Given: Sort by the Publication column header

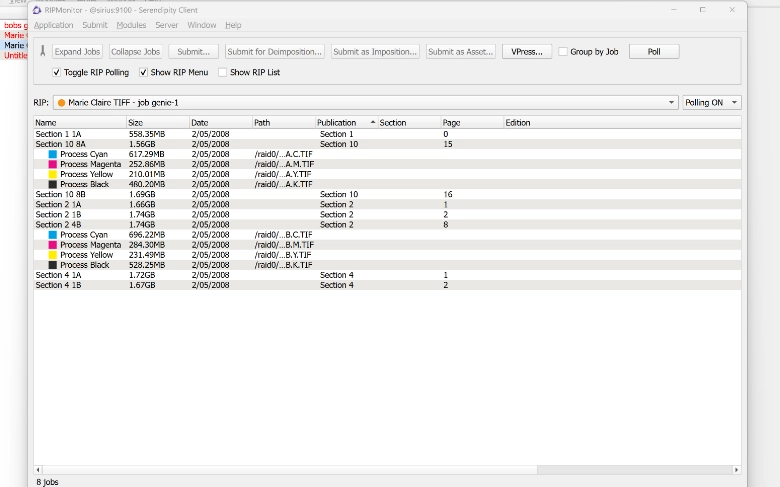Looking at the screenshot, I should 338,123.
